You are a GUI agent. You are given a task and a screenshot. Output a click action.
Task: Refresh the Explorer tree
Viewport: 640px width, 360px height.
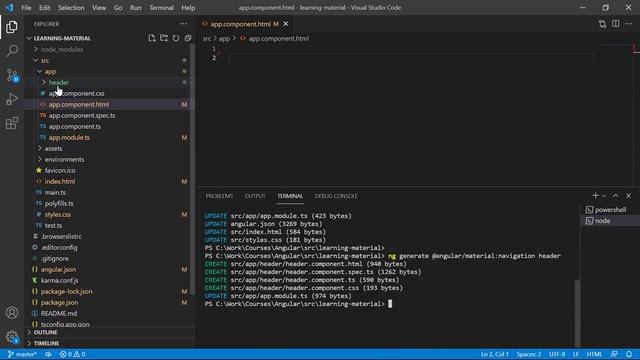tap(176, 38)
